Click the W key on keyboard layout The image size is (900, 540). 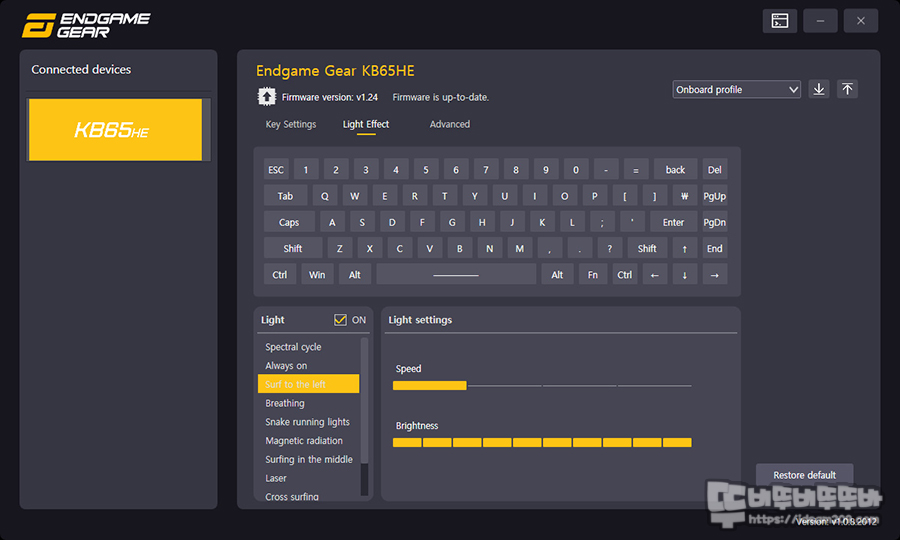click(355, 196)
